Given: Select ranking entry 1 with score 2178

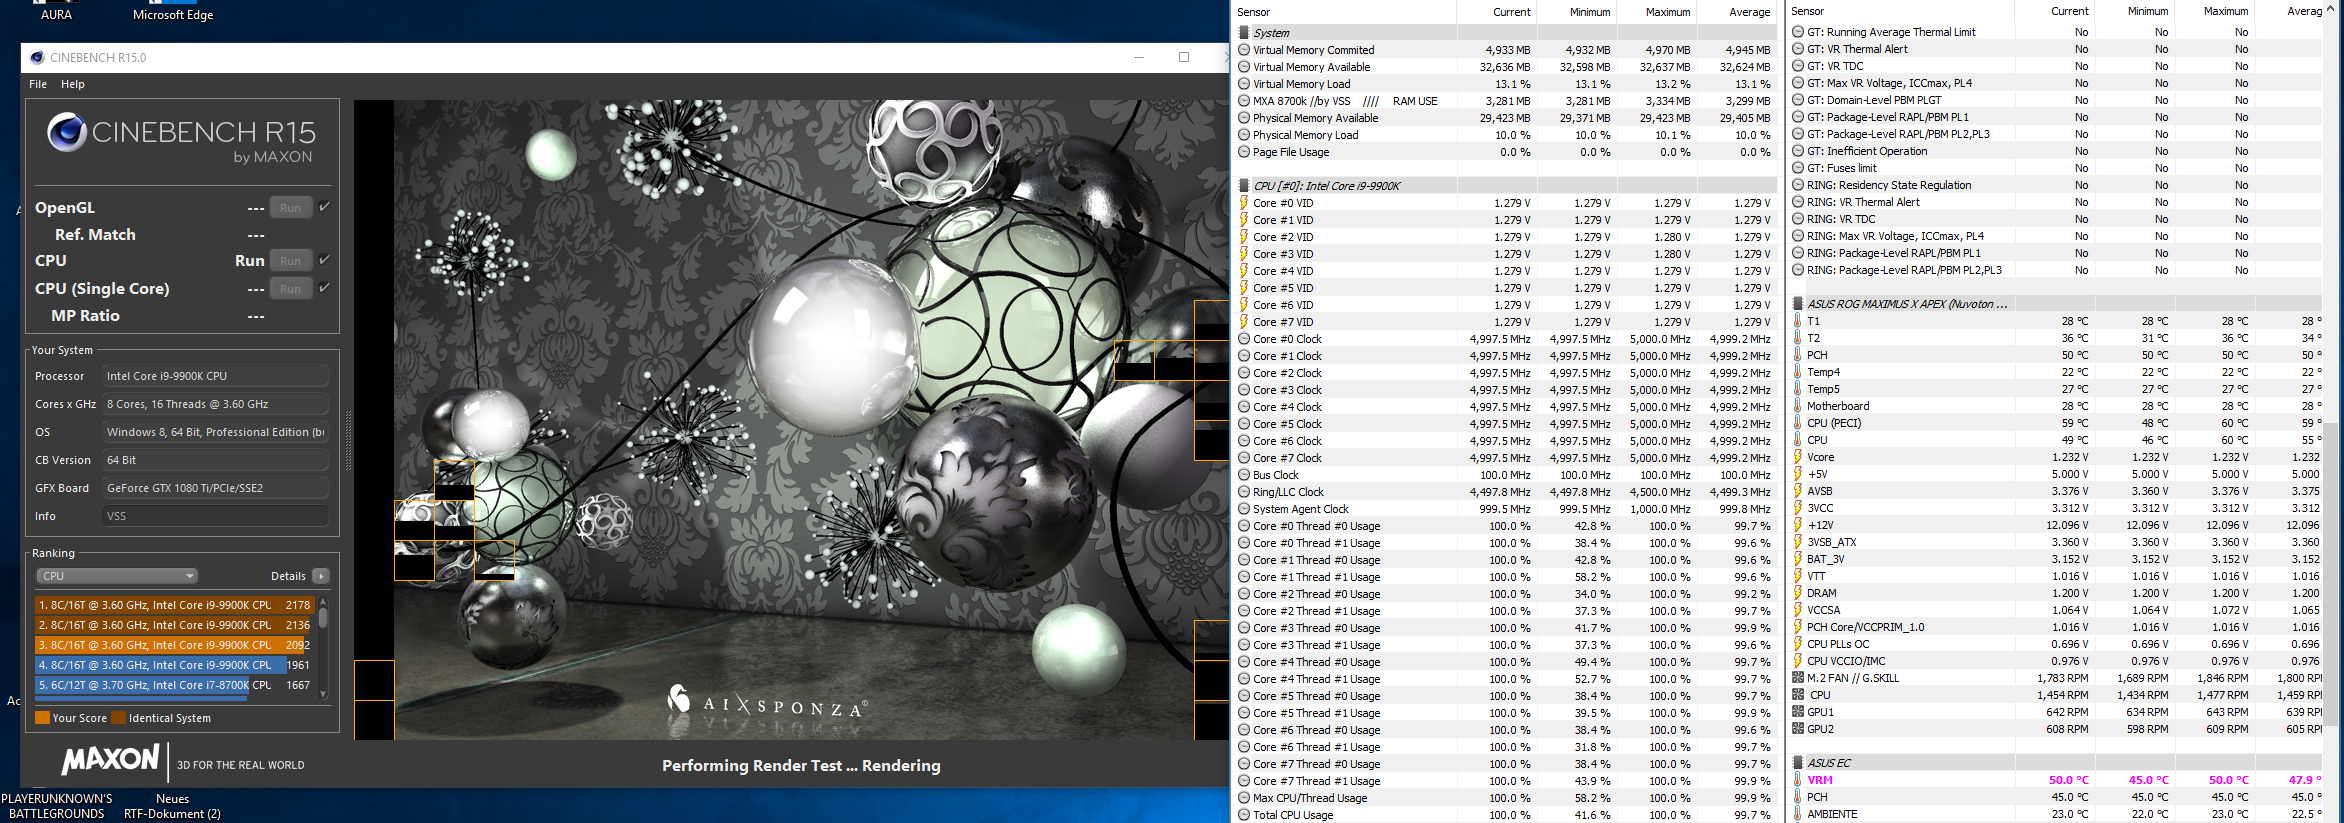Looking at the screenshot, I should [x=175, y=605].
